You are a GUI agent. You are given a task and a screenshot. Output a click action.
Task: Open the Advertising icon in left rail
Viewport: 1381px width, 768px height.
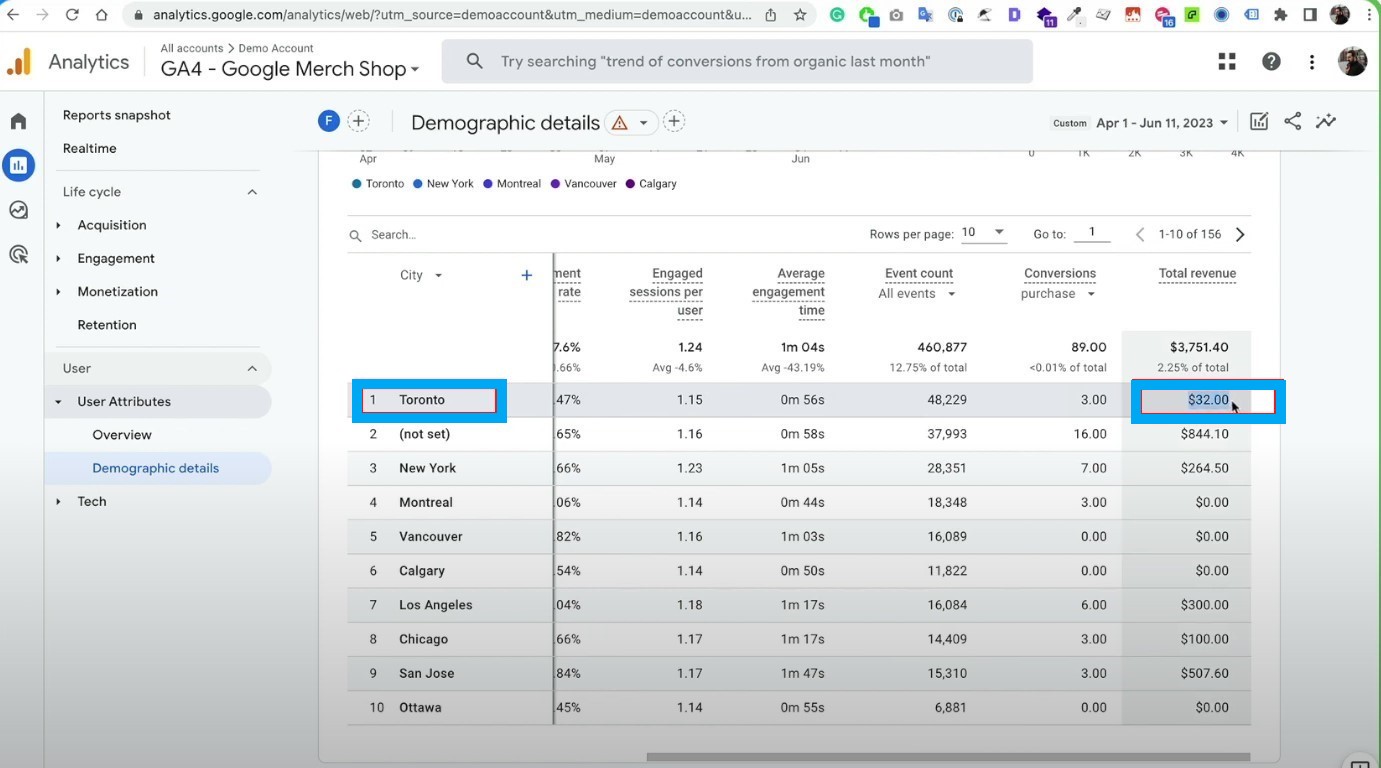point(18,255)
